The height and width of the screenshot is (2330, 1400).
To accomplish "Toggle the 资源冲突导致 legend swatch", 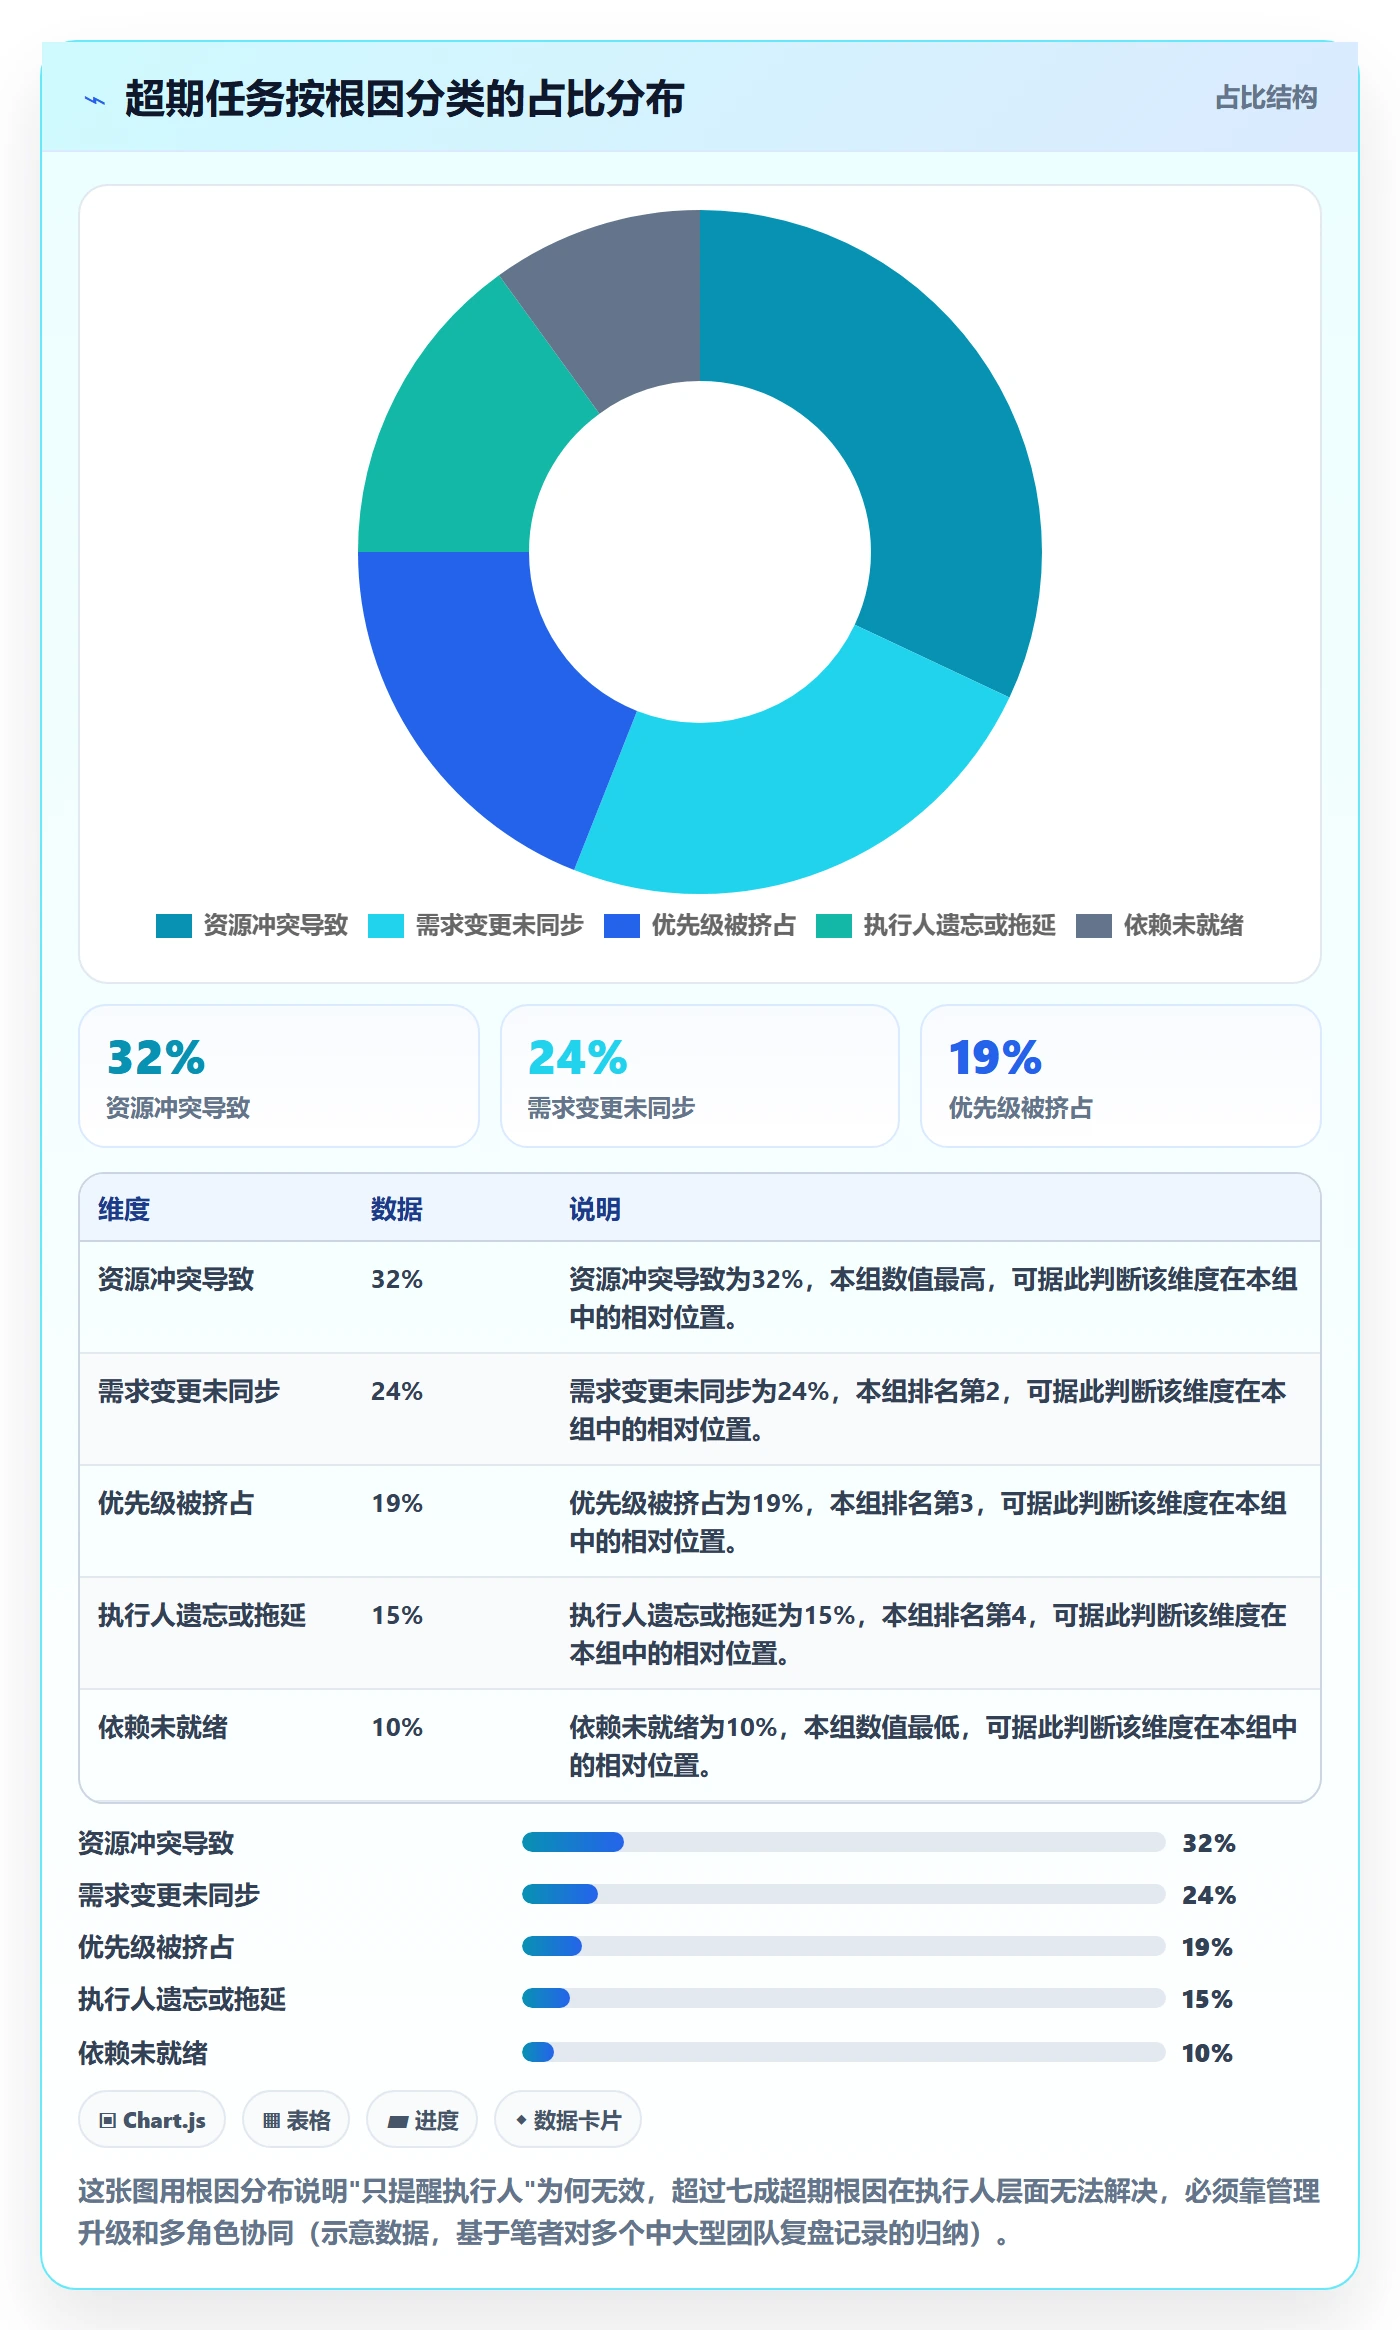I will pos(174,926).
